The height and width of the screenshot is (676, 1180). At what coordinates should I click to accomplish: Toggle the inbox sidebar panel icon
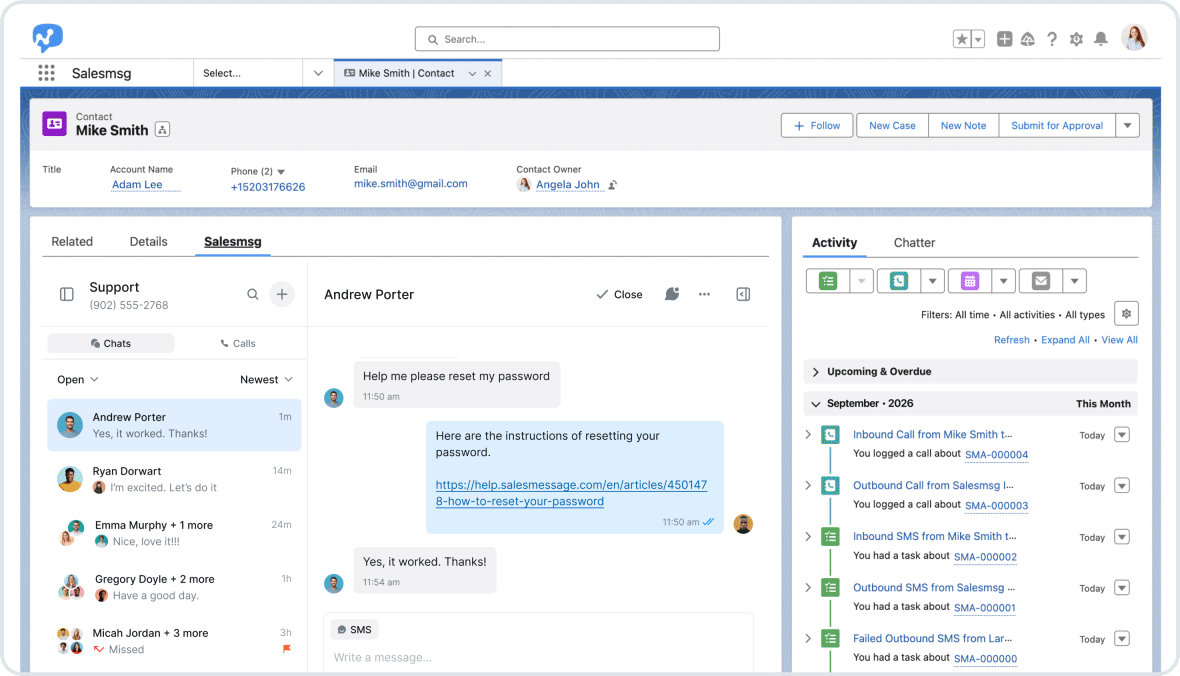coord(66,294)
